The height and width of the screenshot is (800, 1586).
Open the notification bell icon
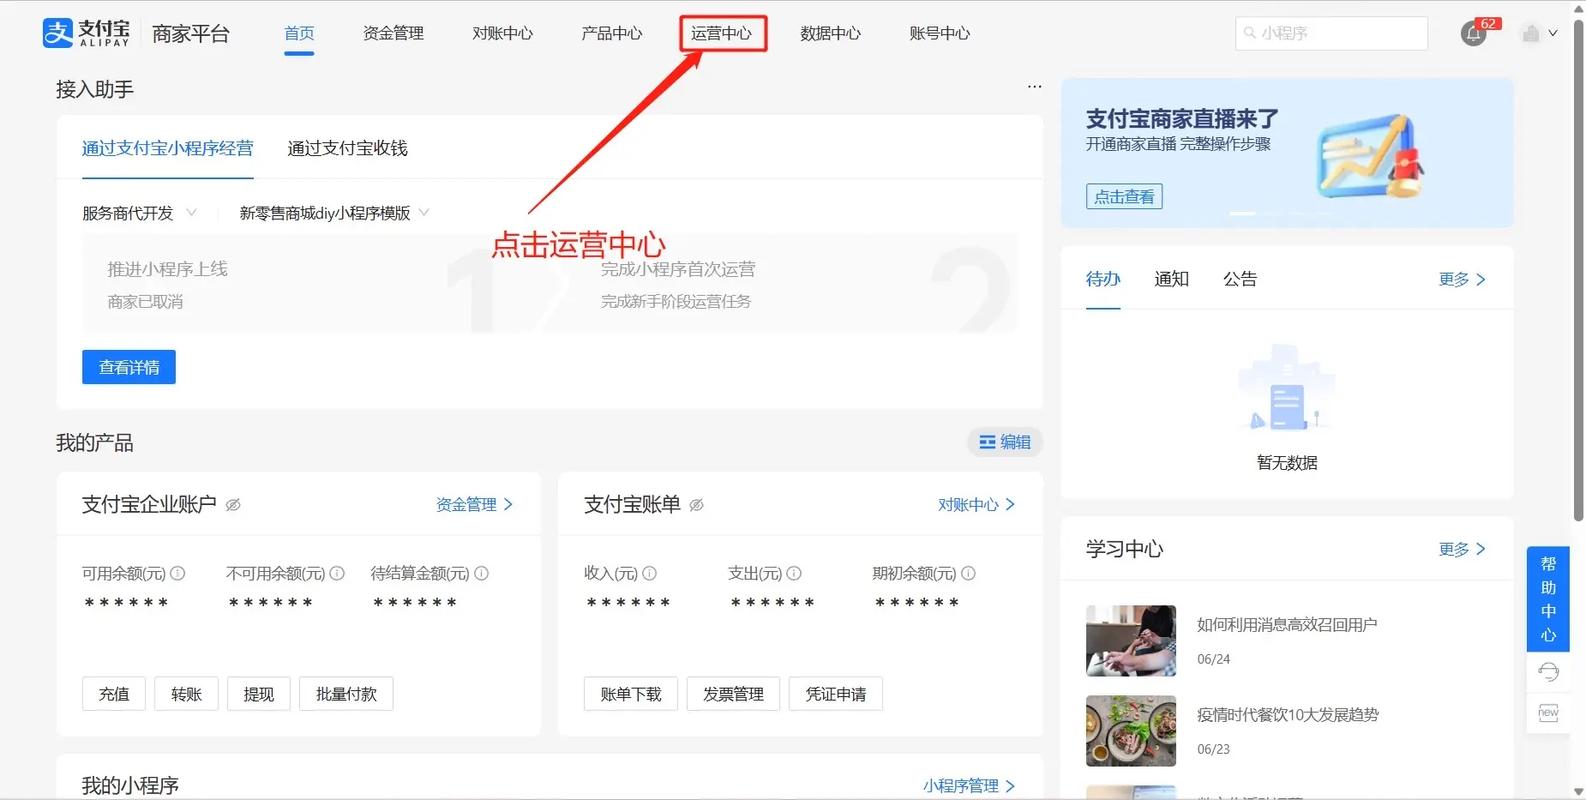[x=1473, y=33]
